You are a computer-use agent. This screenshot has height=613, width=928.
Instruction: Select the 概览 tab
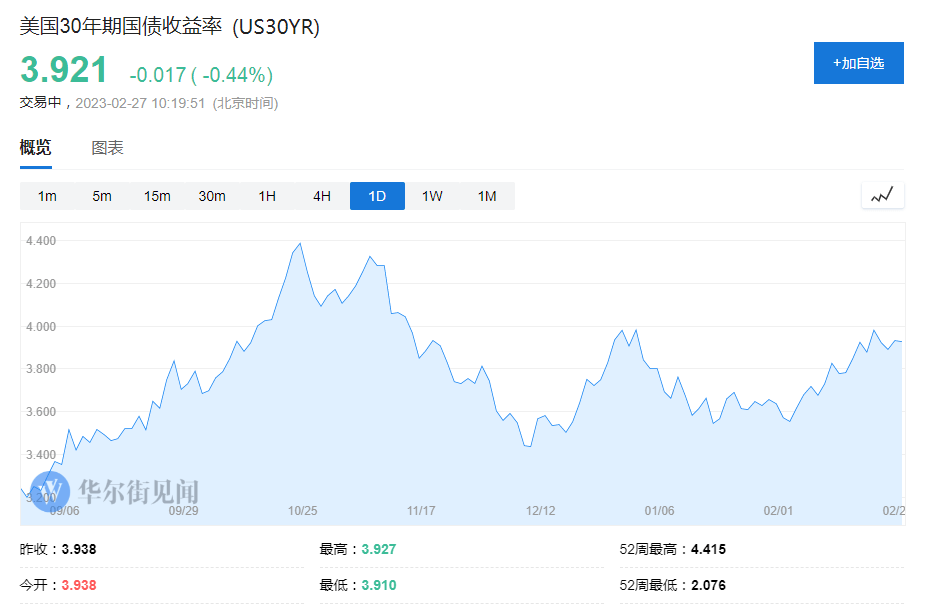pyautogui.click(x=36, y=147)
